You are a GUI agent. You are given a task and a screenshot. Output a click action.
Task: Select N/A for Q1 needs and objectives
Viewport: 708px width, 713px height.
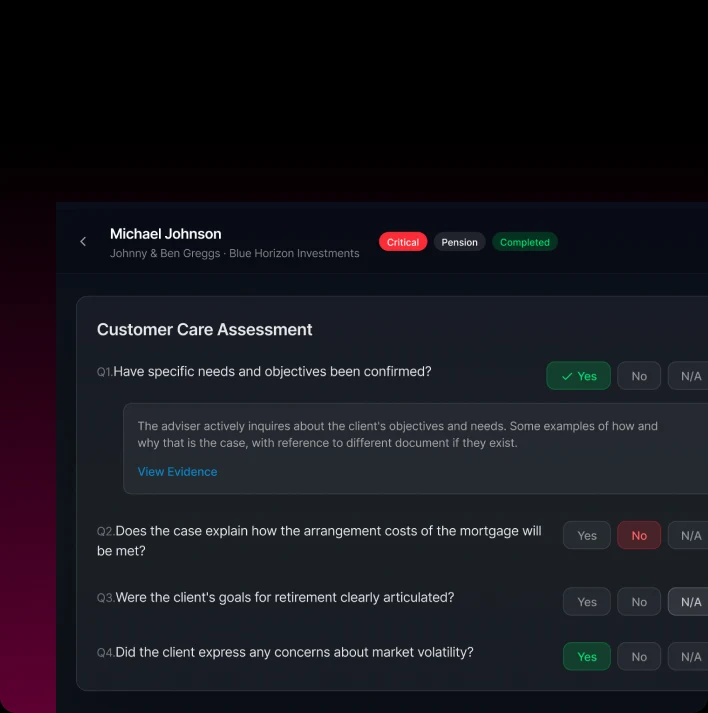click(x=690, y=376)
